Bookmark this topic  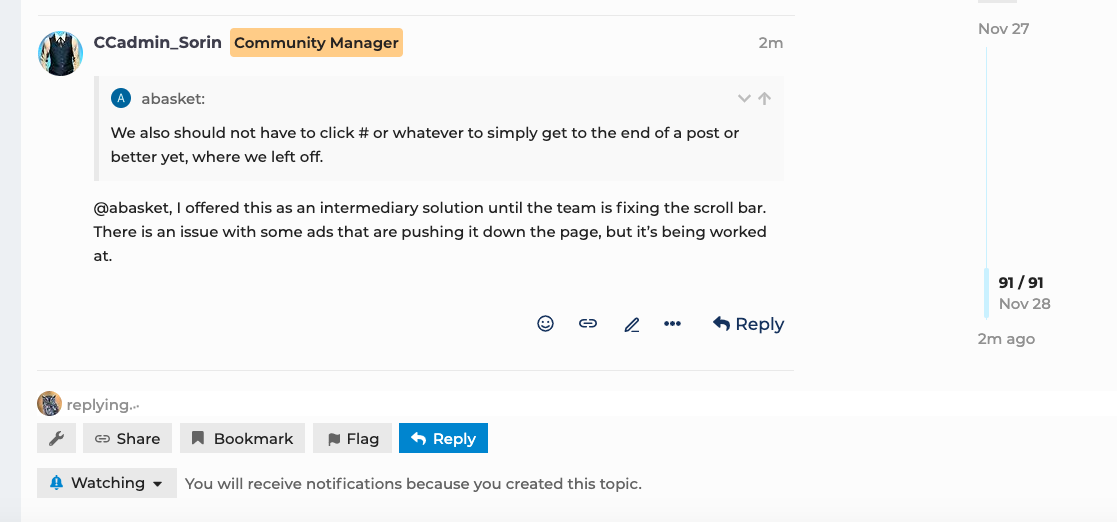(242, 438)
